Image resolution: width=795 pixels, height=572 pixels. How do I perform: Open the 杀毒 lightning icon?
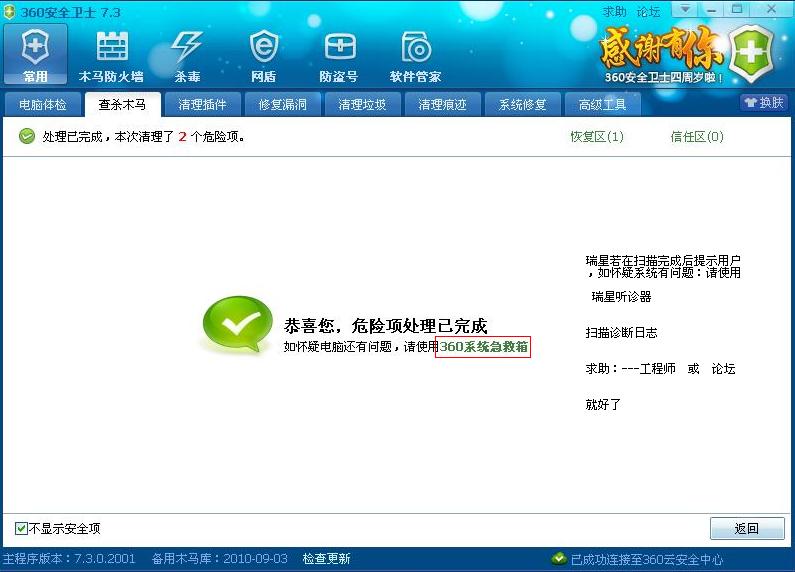[187, 56]
